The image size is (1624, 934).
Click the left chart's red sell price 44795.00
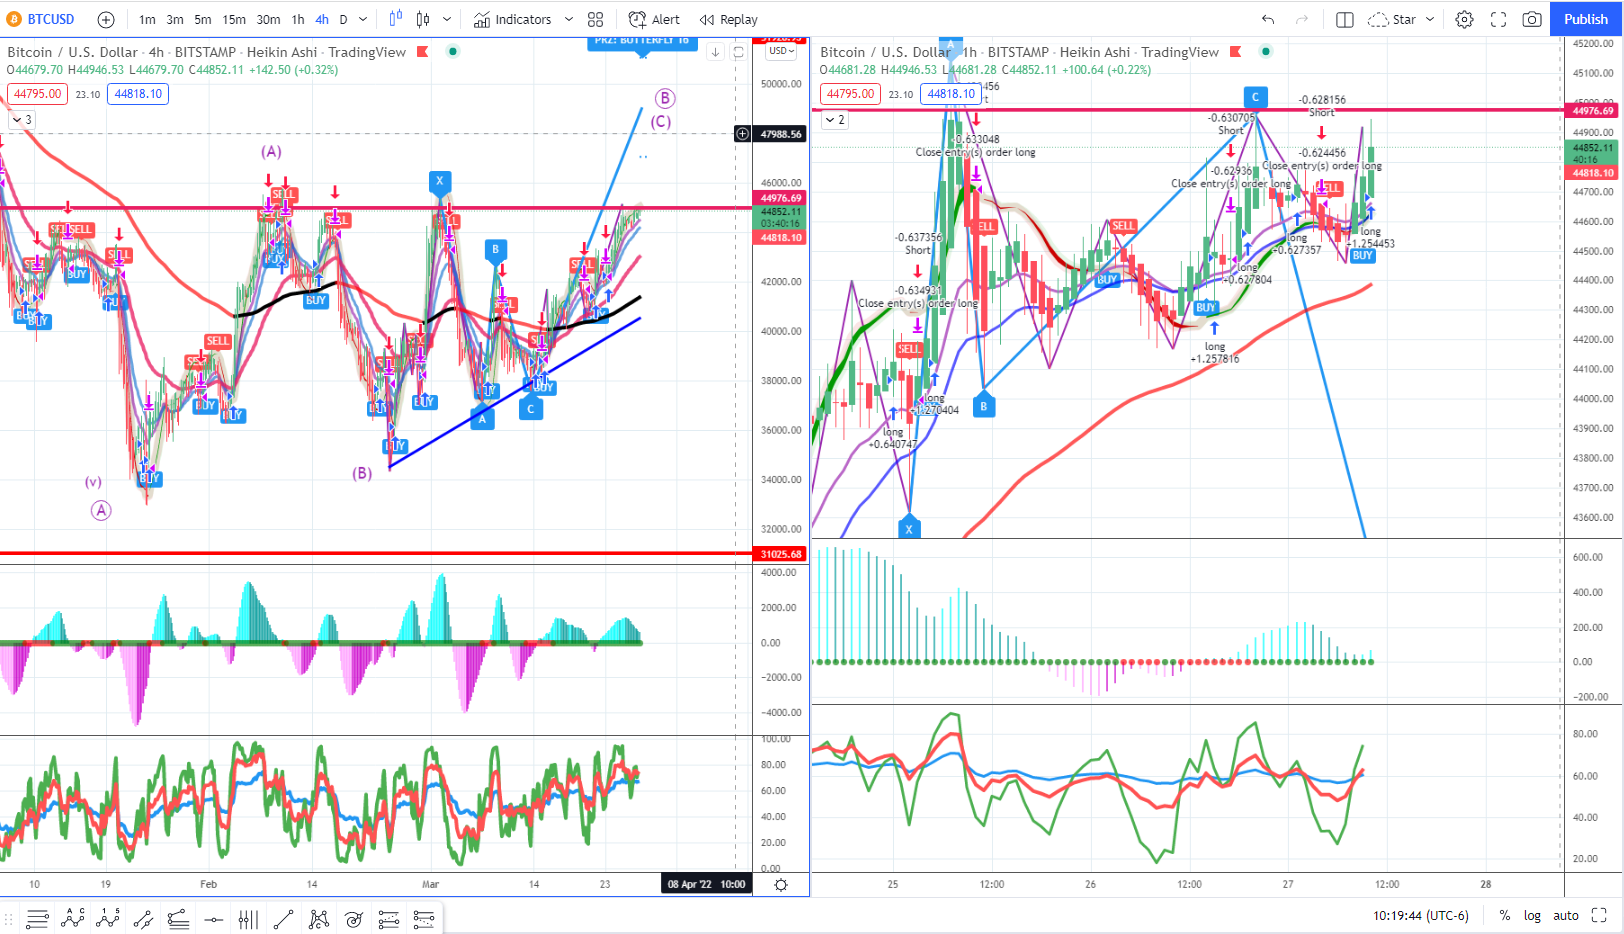(38, 94)
